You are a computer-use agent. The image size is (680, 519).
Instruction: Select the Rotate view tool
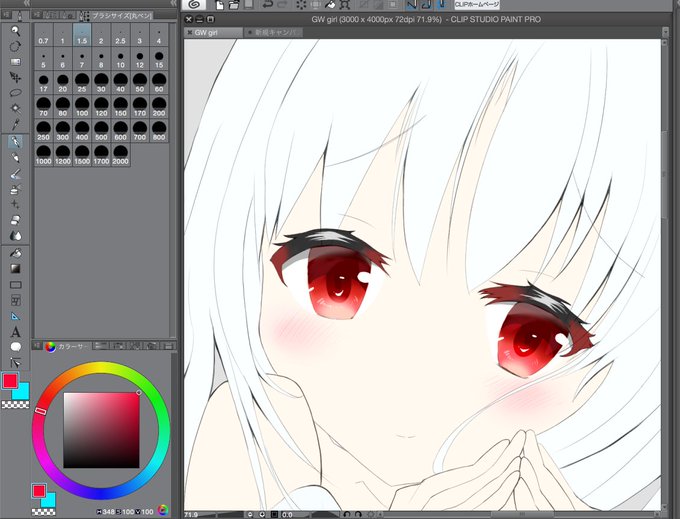[16, 46]
